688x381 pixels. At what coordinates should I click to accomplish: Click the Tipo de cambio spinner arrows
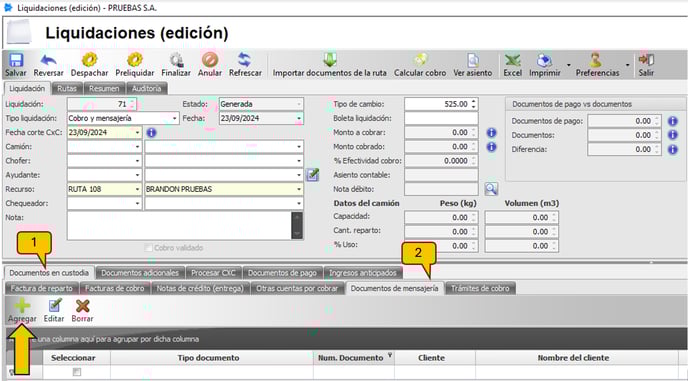coord(473,104)
